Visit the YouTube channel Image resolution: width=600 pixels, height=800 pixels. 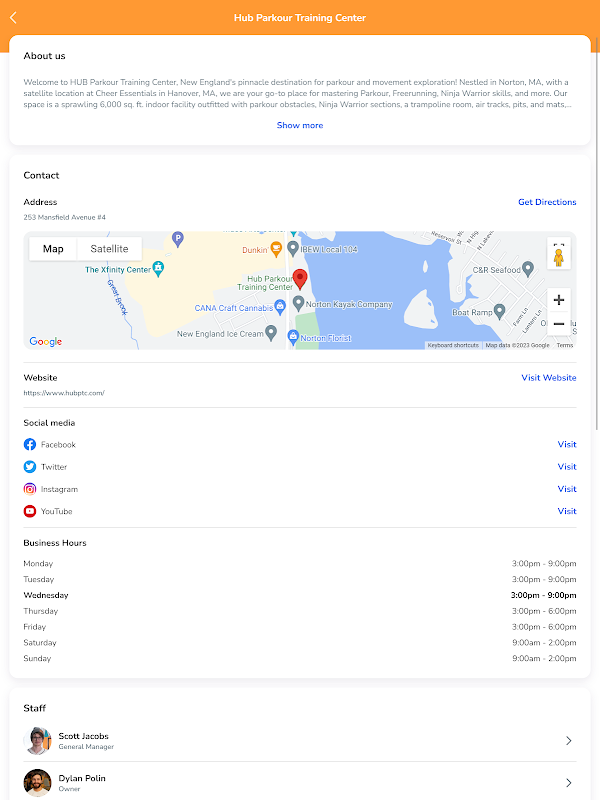coord(567,511)
